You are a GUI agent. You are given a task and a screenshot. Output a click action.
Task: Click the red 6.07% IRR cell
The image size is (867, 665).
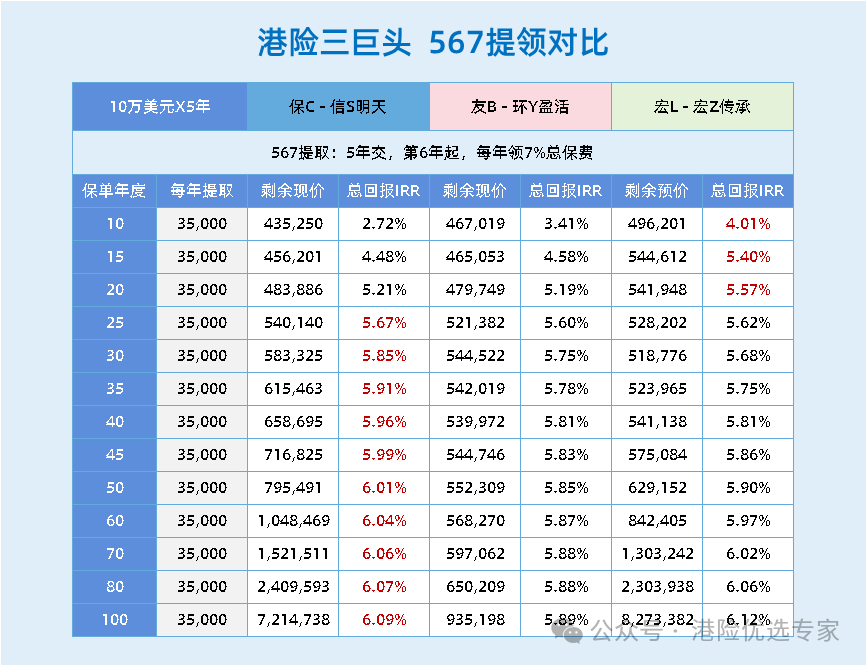384,587
